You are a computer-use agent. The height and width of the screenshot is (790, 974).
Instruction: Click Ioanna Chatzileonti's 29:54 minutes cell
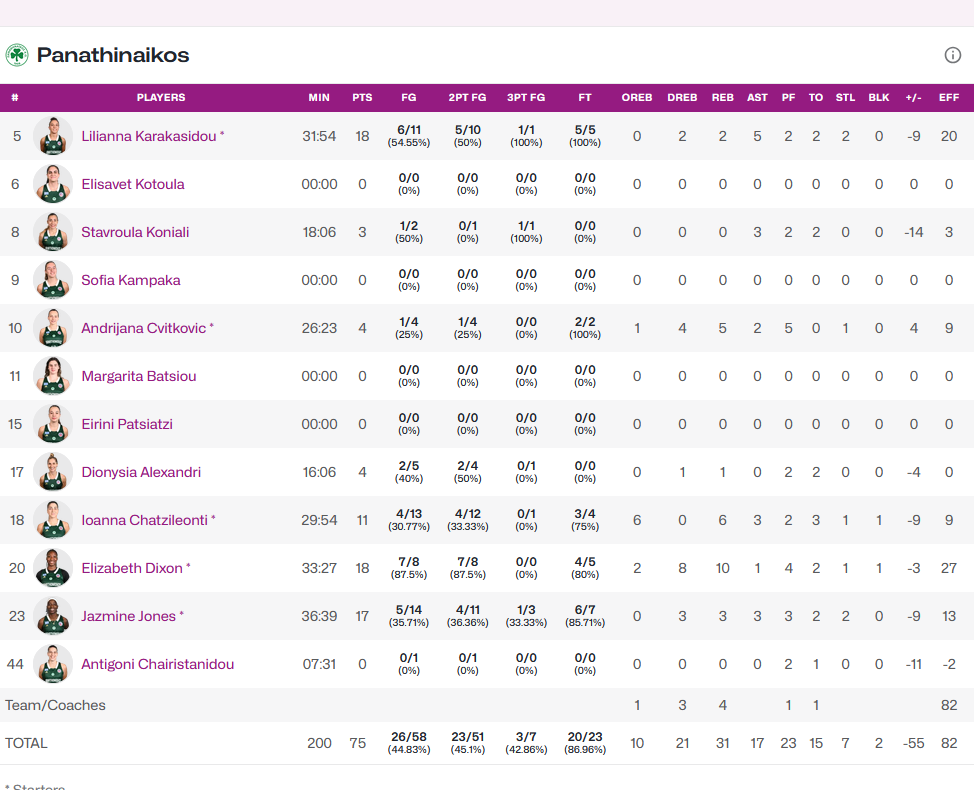tap(319, 520)
